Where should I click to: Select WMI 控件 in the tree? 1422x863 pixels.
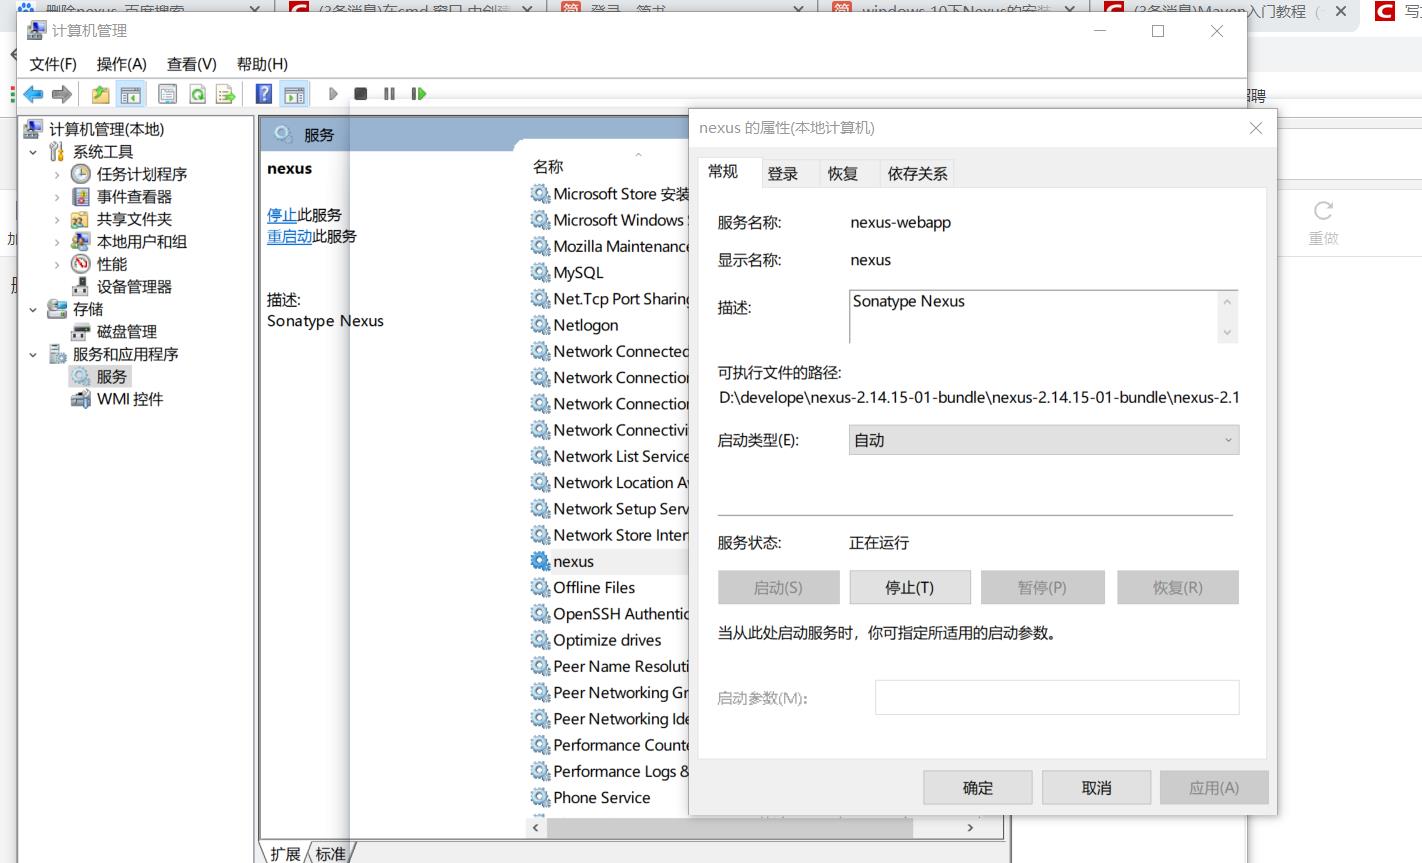tap(130, 399)
